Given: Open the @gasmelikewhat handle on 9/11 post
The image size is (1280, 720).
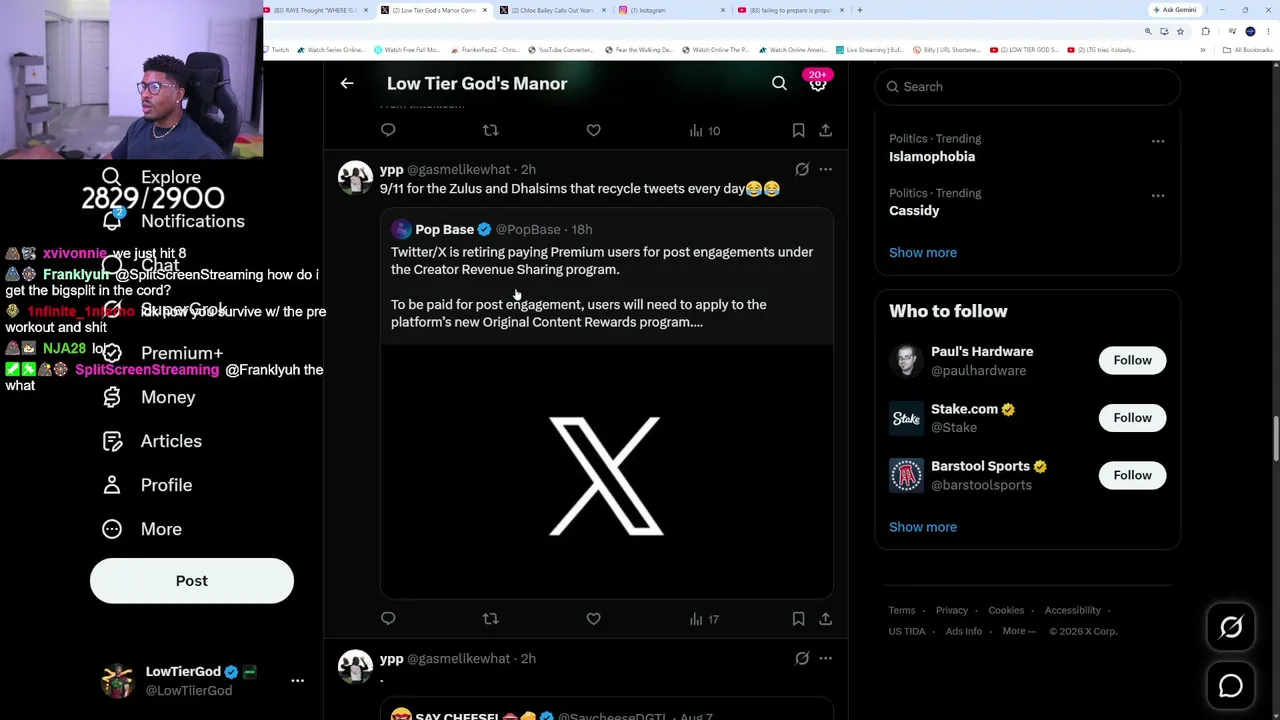Looking at the screenshot, I should (x=458, y=170).
